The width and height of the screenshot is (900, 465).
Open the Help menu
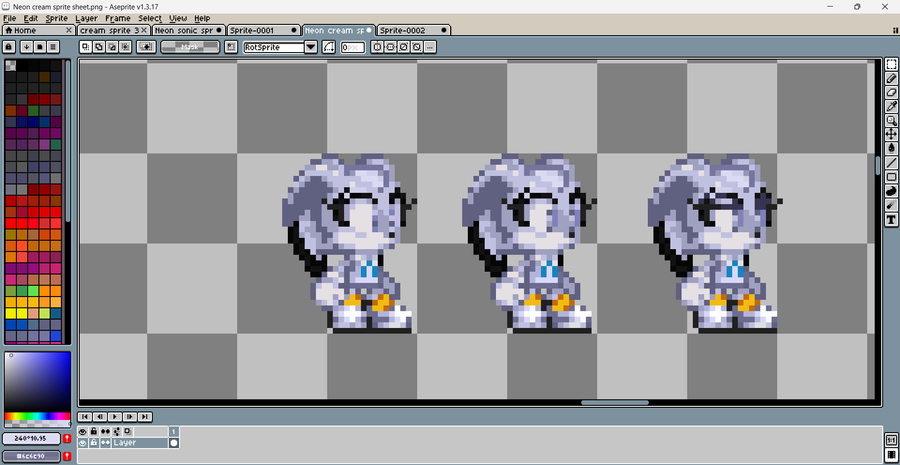pos(202,18)
